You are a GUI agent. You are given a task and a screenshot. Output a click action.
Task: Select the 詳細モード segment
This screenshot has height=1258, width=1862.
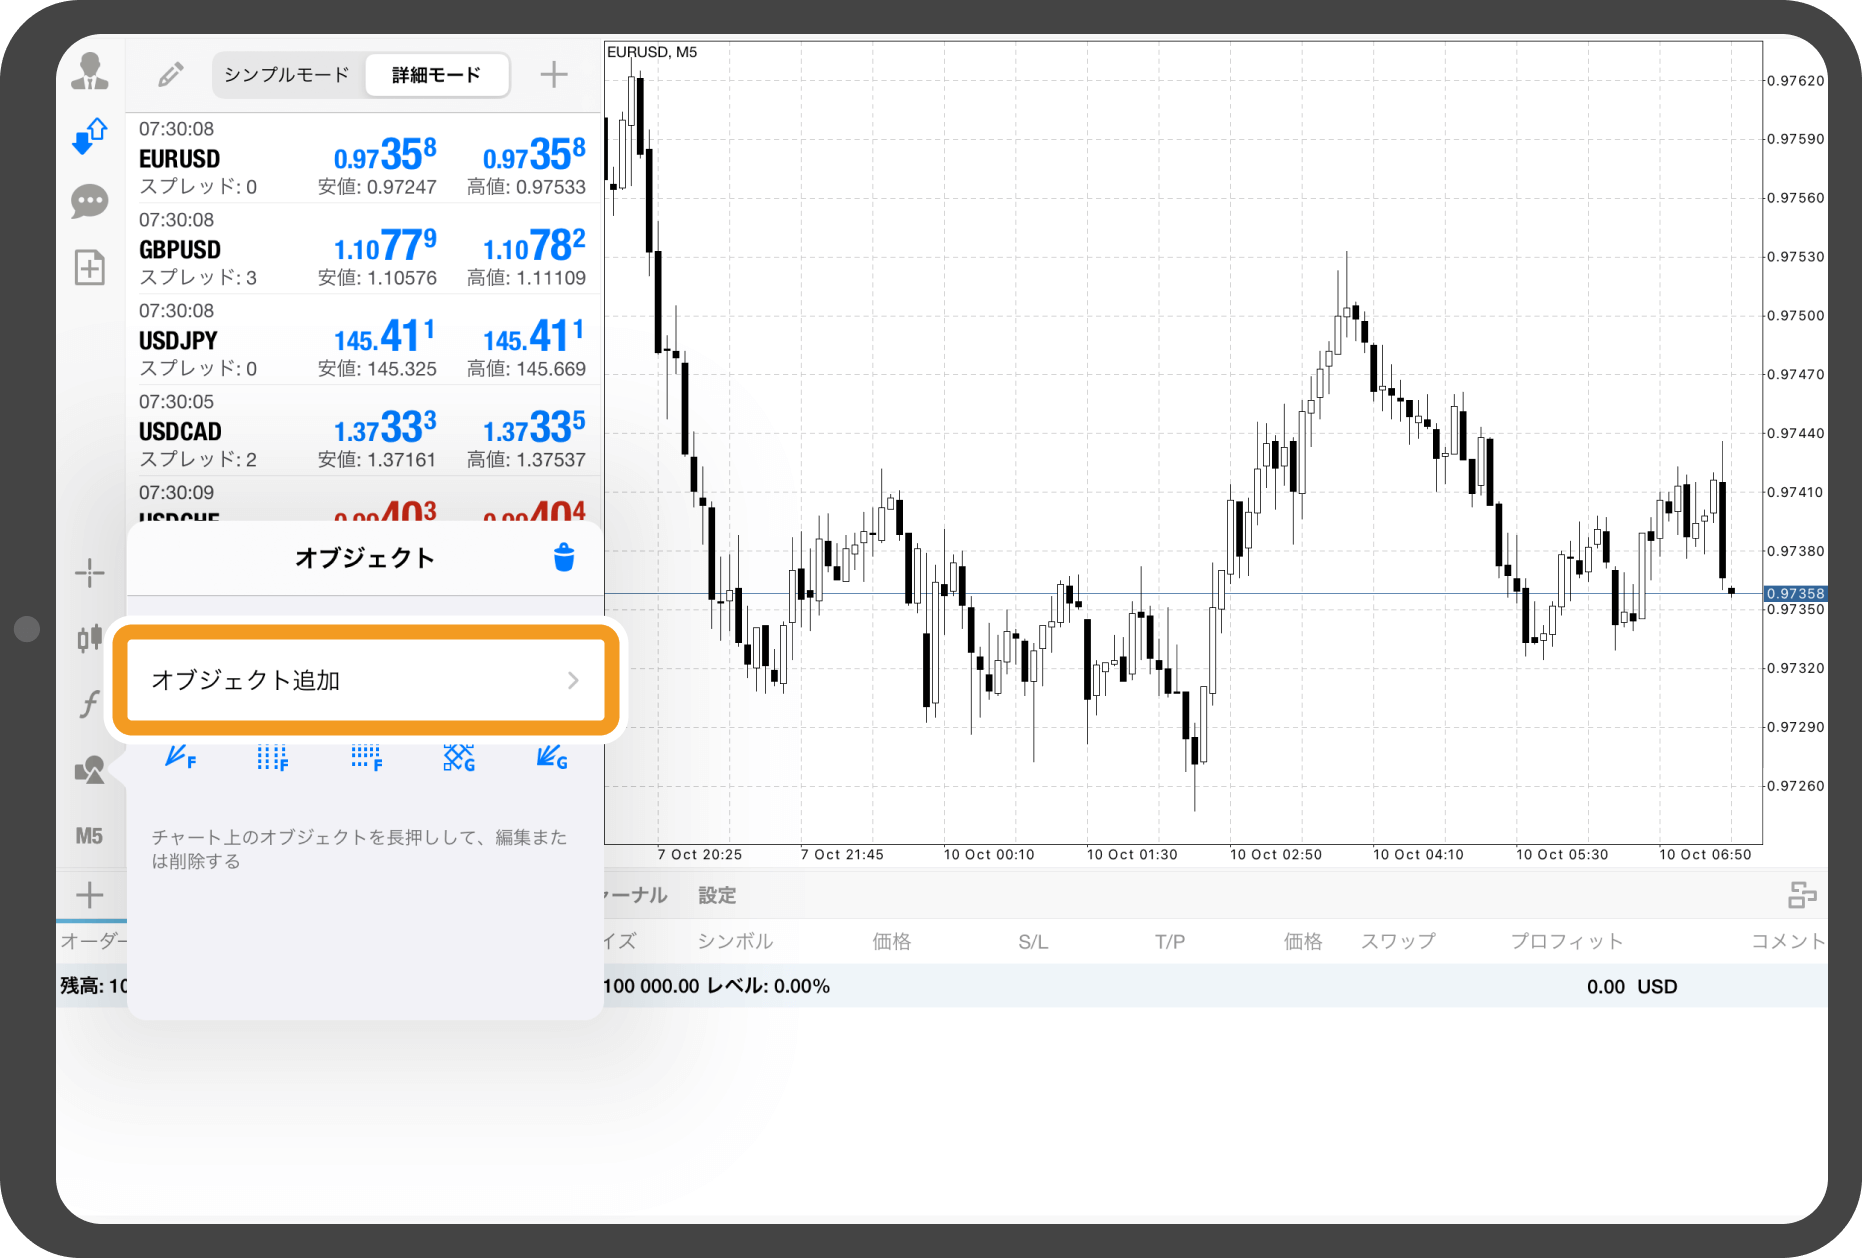click(436, 75)
